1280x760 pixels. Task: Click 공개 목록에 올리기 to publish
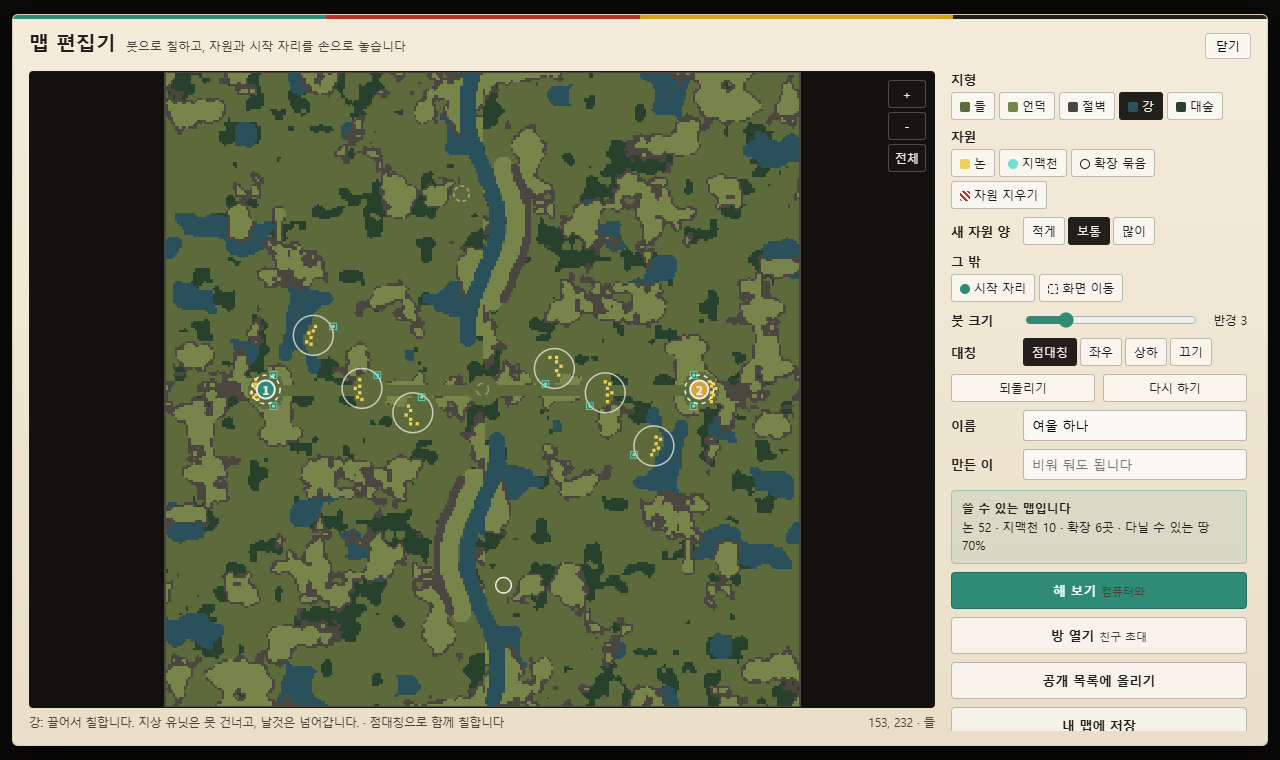[1098, 680]
